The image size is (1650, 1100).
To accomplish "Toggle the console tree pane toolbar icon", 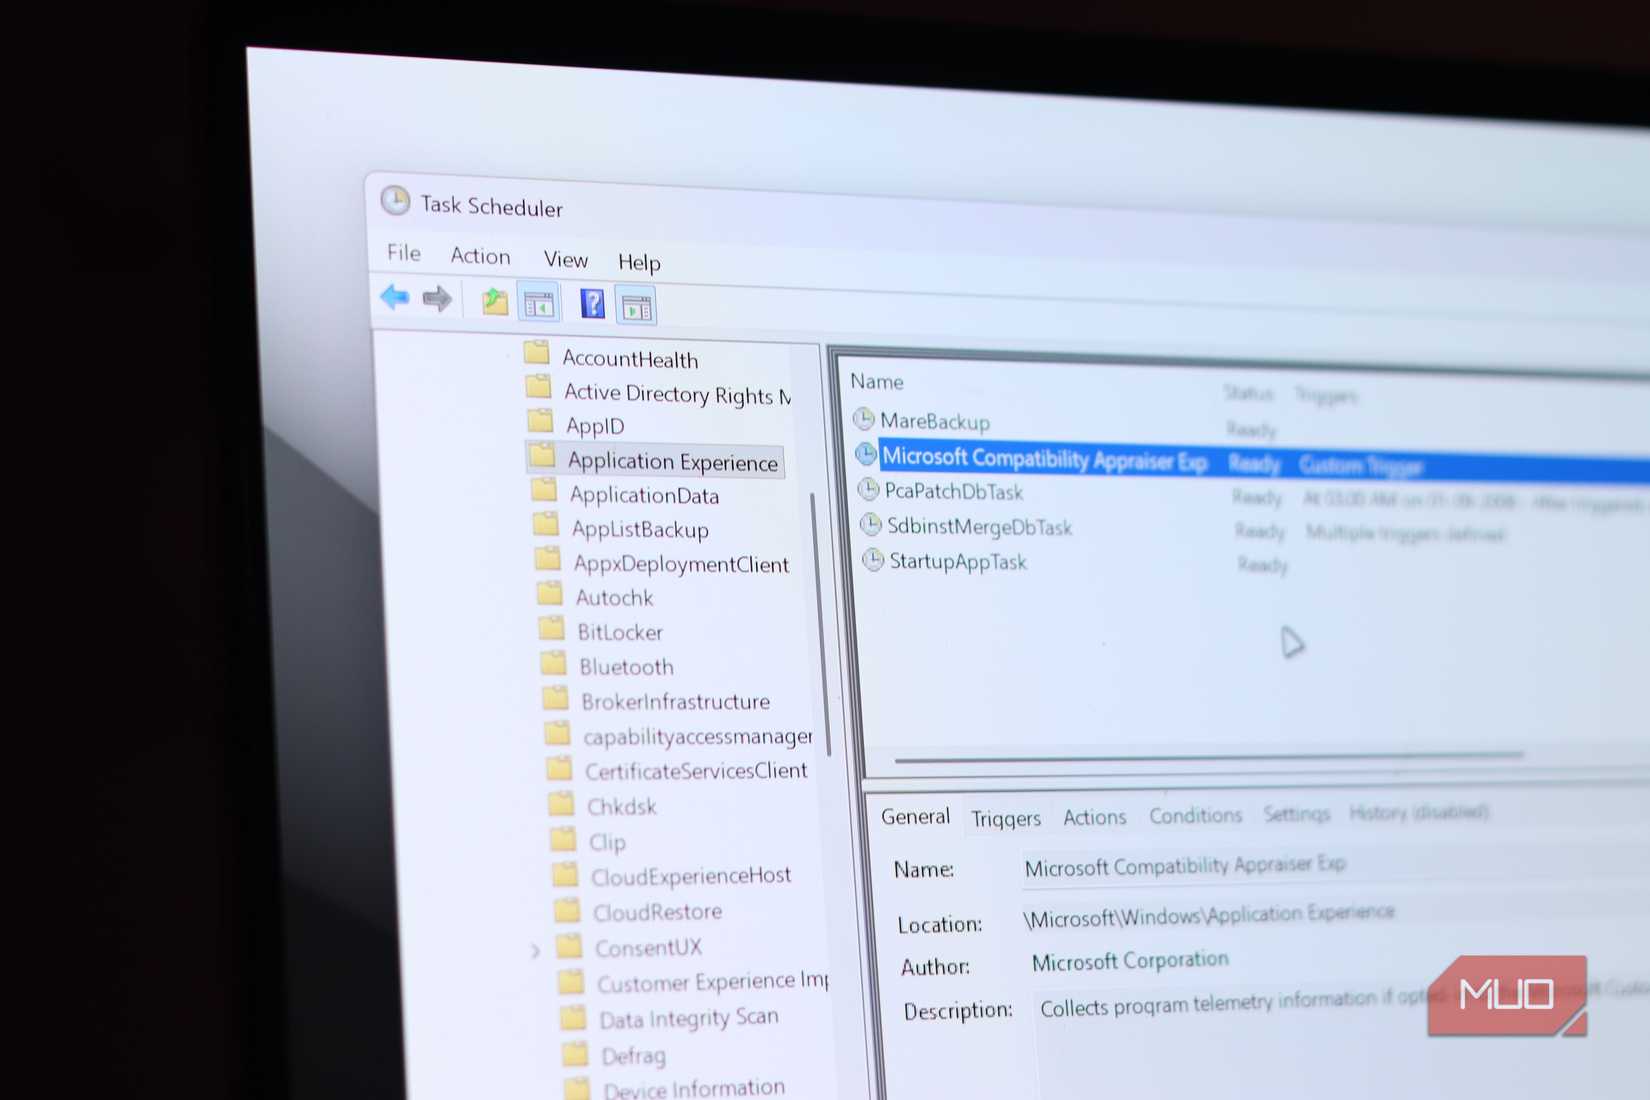I will pos(538,303).
